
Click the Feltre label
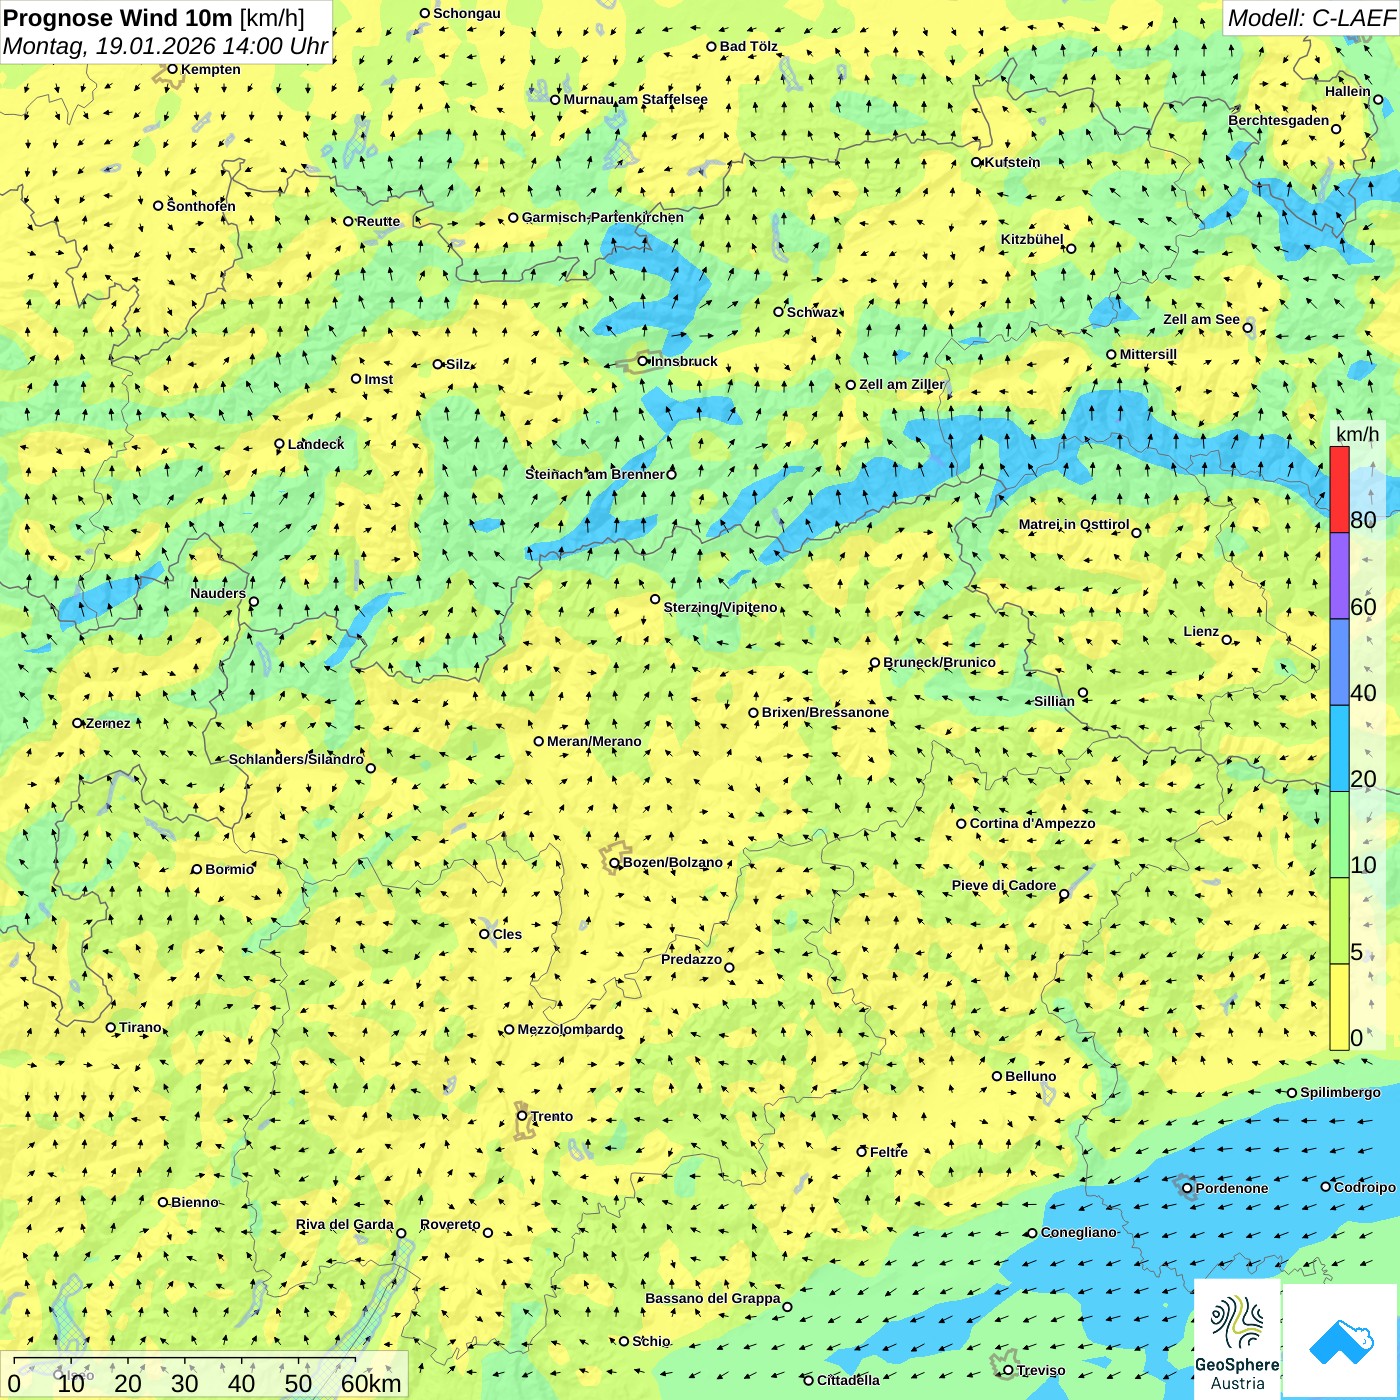(888, 1152)
